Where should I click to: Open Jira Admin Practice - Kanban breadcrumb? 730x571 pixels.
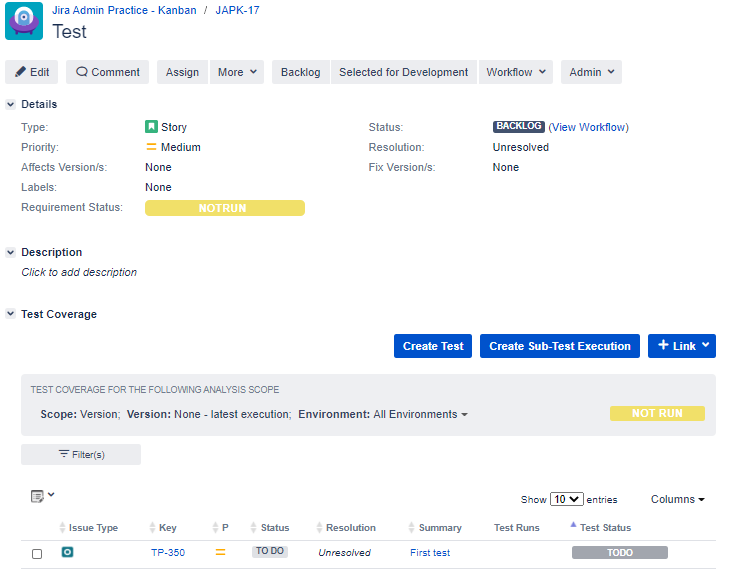[x=124, y=10]
